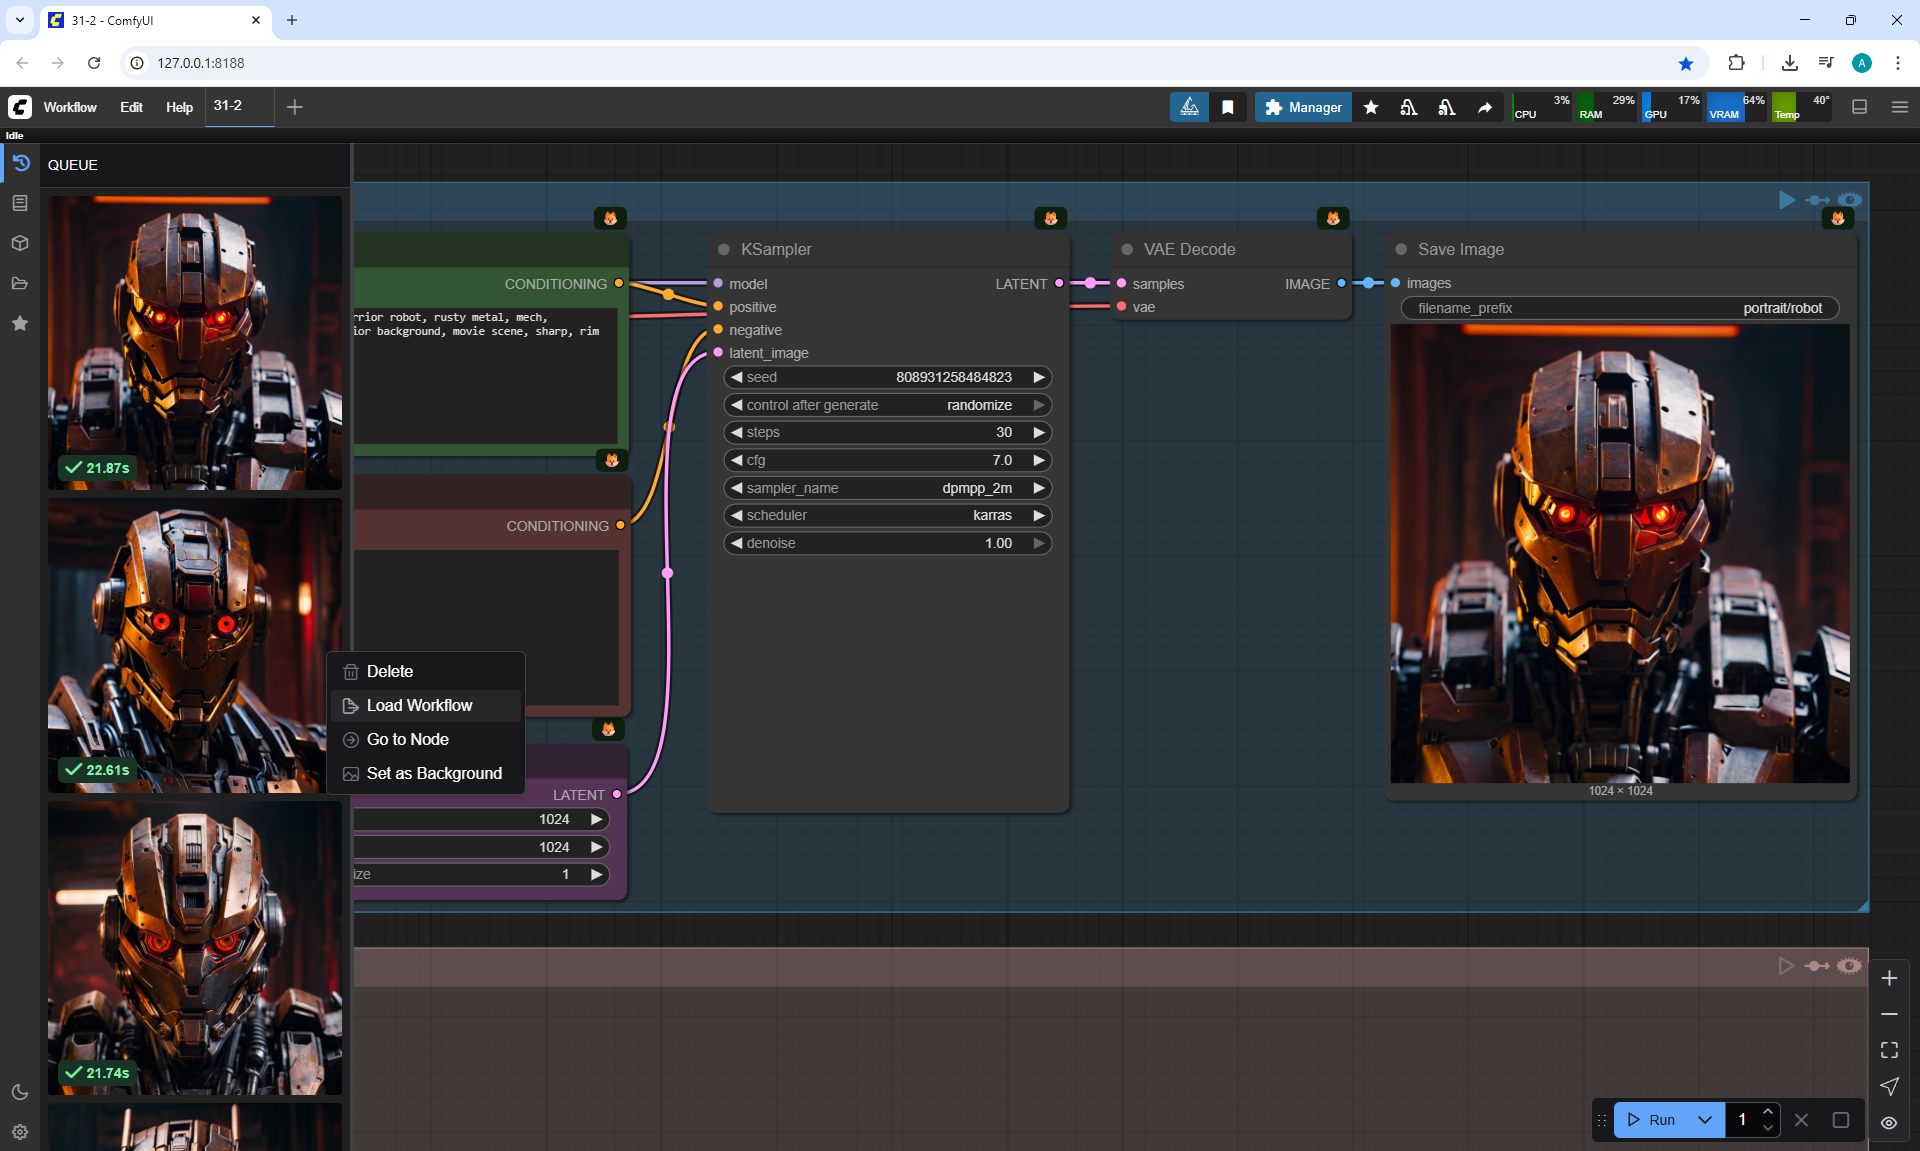1920x1151 pixels.
Task: Toggle the bottom panel icon in toolbar
Action: pos(1859,107)
